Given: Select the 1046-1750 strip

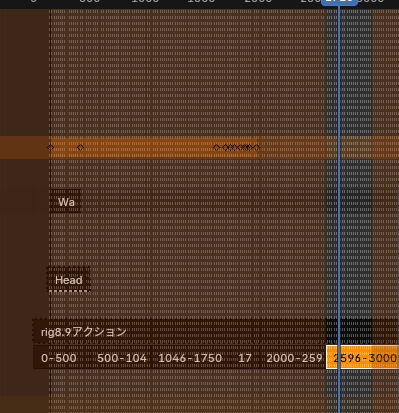Looking at the screenshot, I should click(x=190, y=358).
